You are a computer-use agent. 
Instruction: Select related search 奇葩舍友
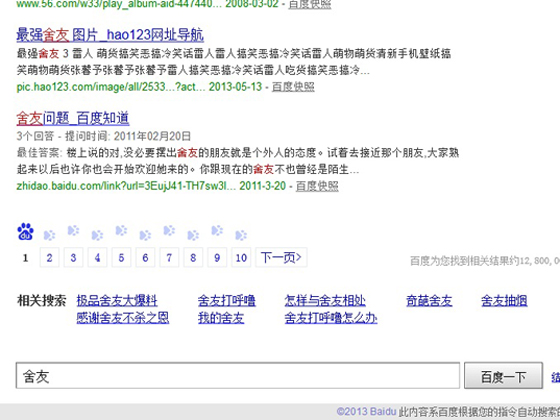(x=429, y=301)
